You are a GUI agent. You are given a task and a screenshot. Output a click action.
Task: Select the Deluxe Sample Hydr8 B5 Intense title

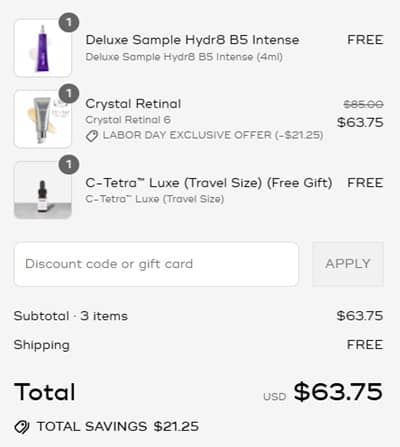point(192,40)
